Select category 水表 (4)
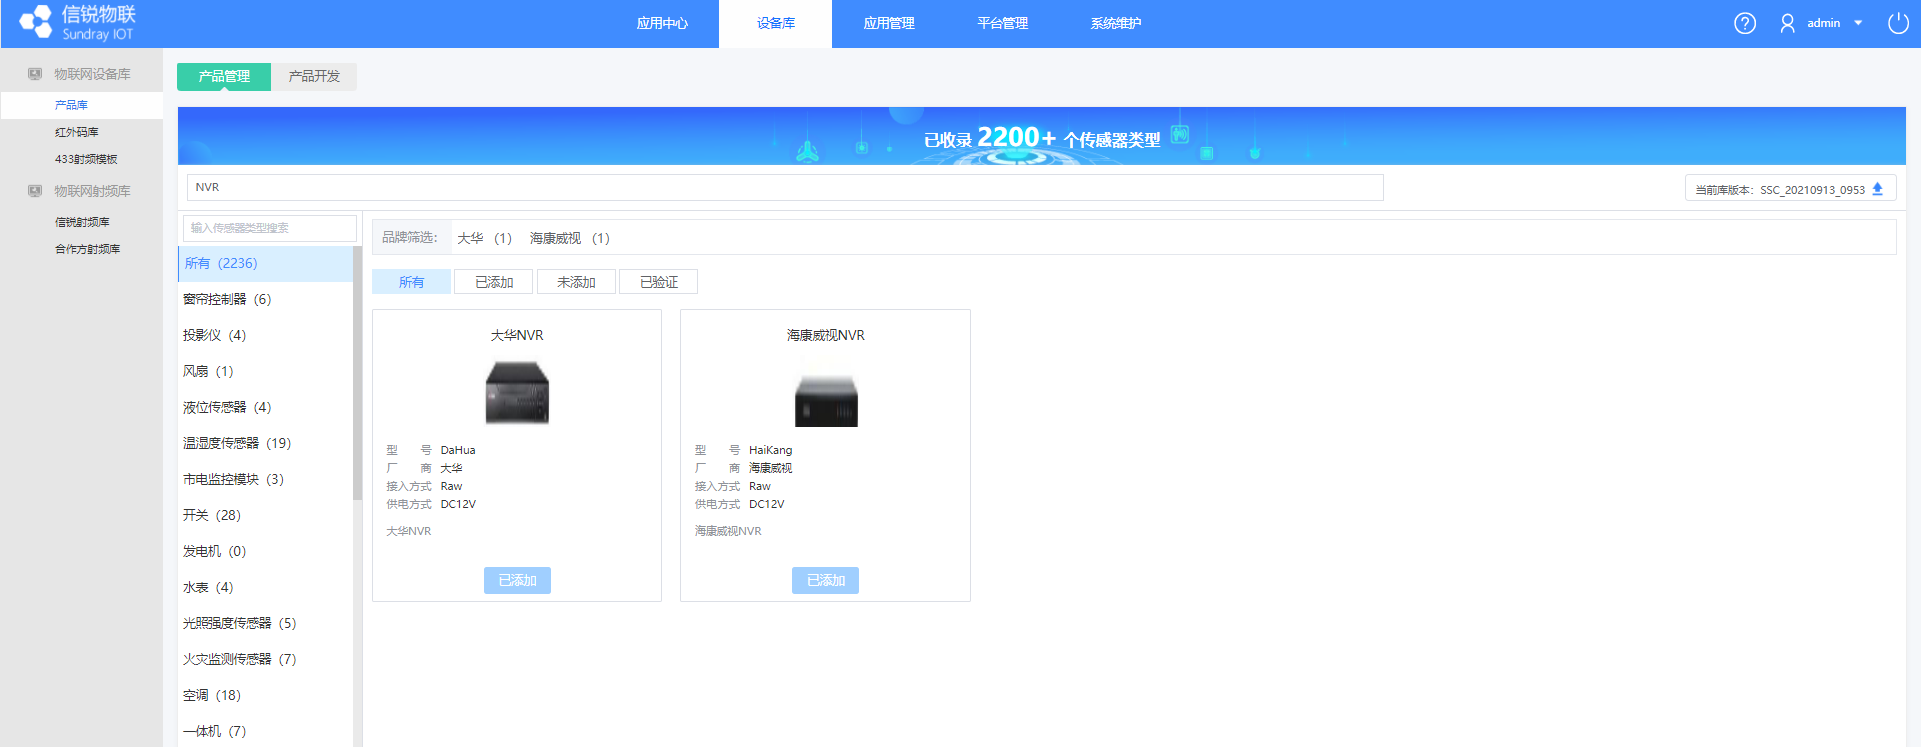The width and height of the screenshot is (1921, 747). (265, 587)
